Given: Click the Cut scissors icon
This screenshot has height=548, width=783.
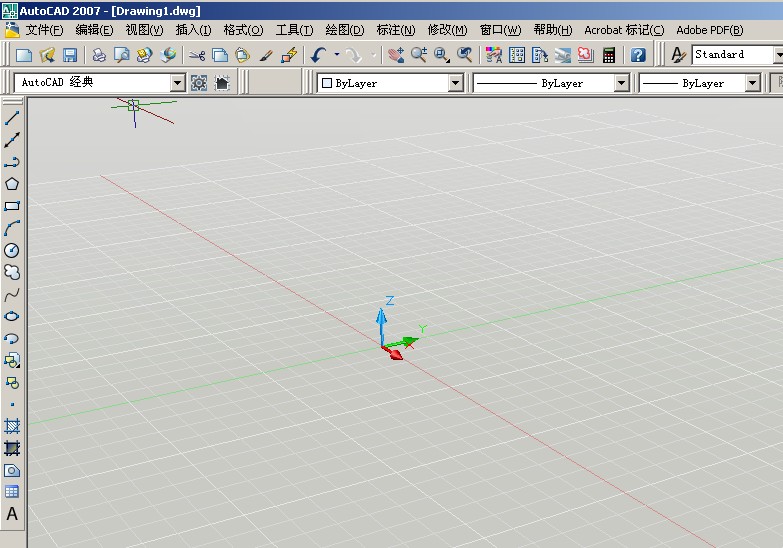Looking at the screenshot, I should click(197, 55).
